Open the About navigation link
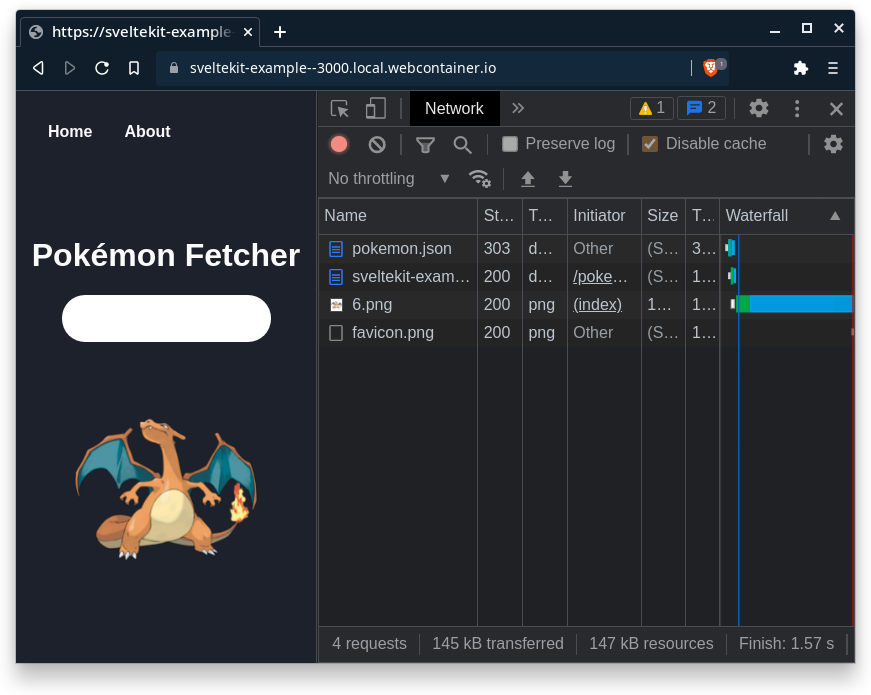This screenshot has width=871, height=695. 147,131
